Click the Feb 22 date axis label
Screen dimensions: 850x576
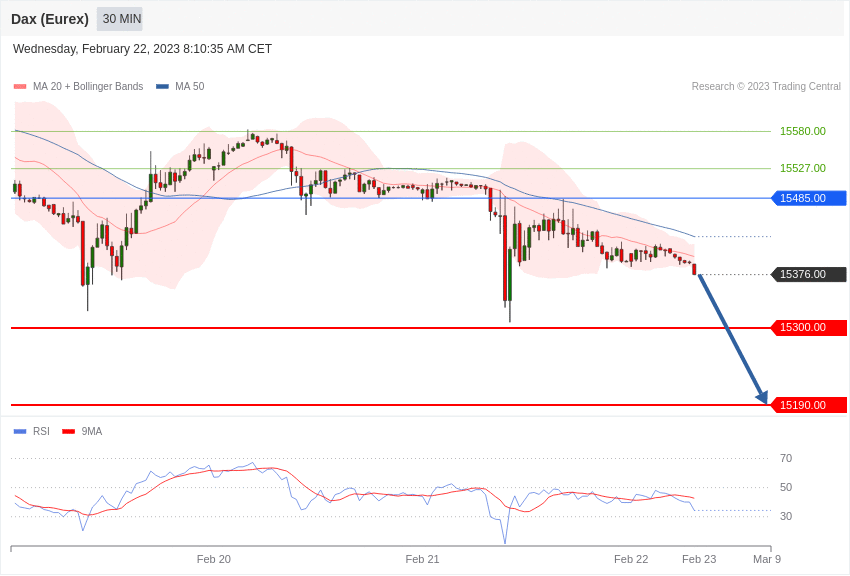coord(631,559)
